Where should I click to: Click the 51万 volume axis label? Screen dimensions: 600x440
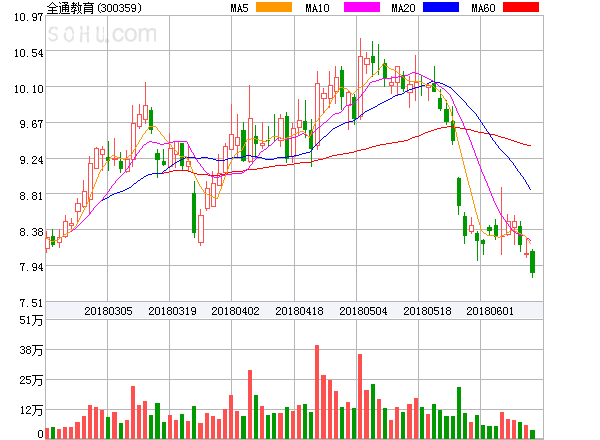pyautogui.click(x=31, y=320)
